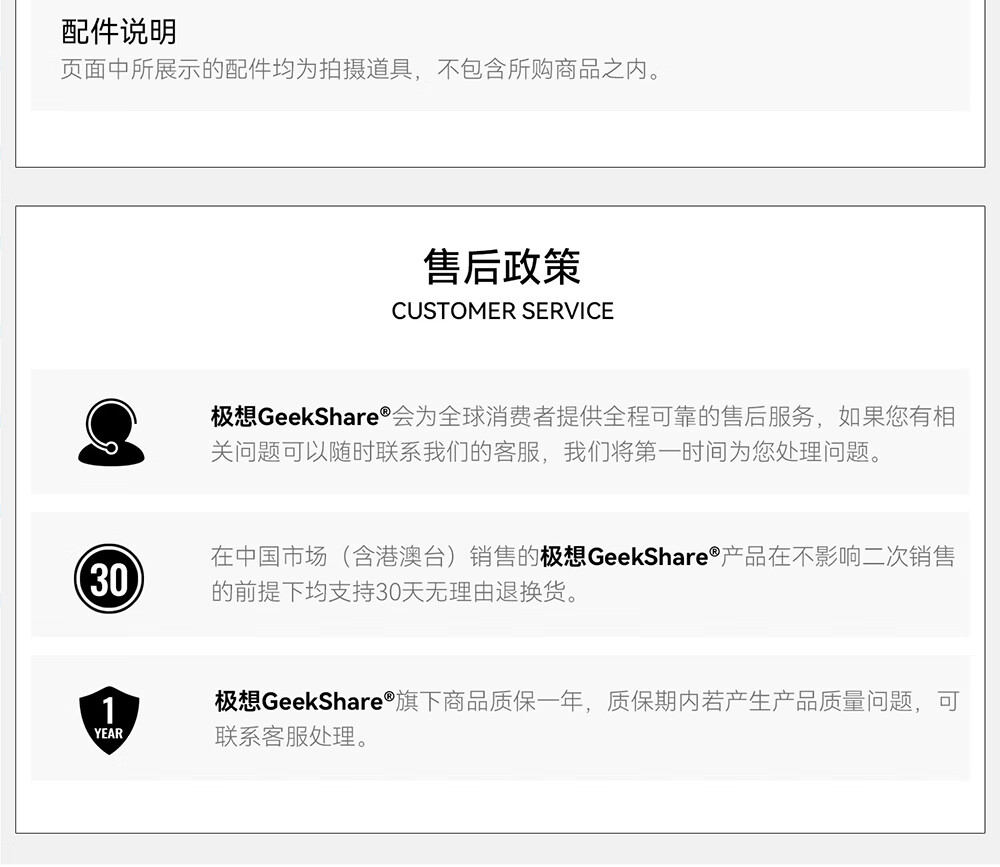The image size is (1000, 867).
Task: Click the customer service headset icon
Action: pyautogui.click(x=111, y=432)
